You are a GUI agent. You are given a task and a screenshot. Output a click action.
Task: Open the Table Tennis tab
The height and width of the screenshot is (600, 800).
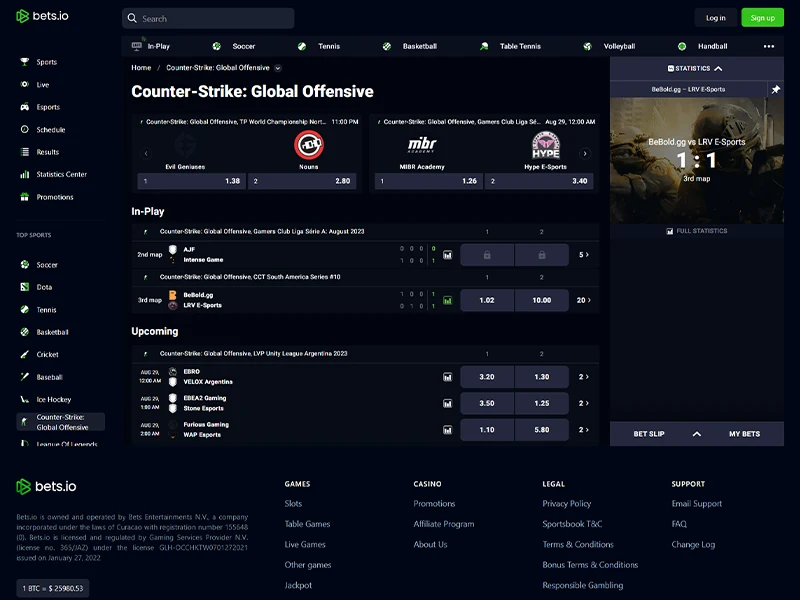click(510, 46)
